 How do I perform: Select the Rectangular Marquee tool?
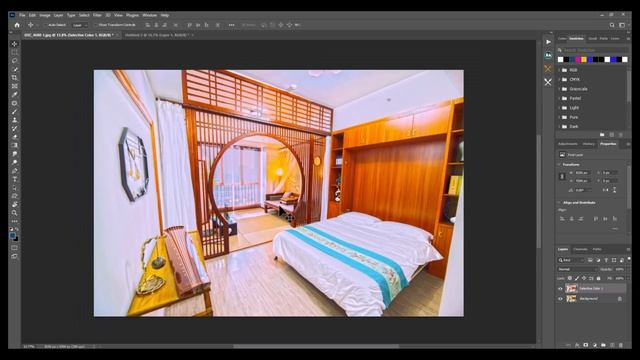[x=15, y=52]
